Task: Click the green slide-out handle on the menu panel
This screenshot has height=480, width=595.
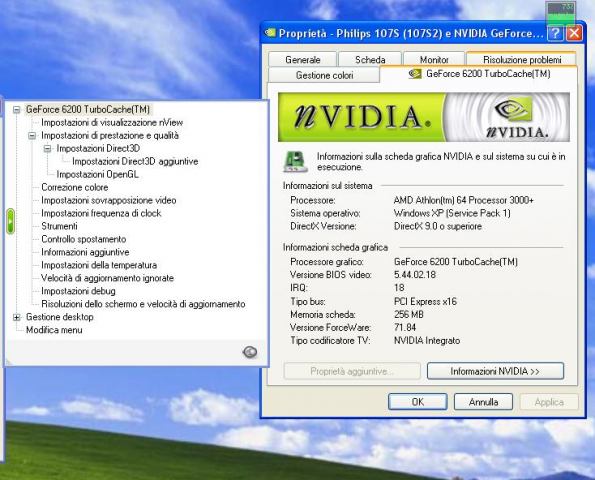Action: tap(11, 221)
